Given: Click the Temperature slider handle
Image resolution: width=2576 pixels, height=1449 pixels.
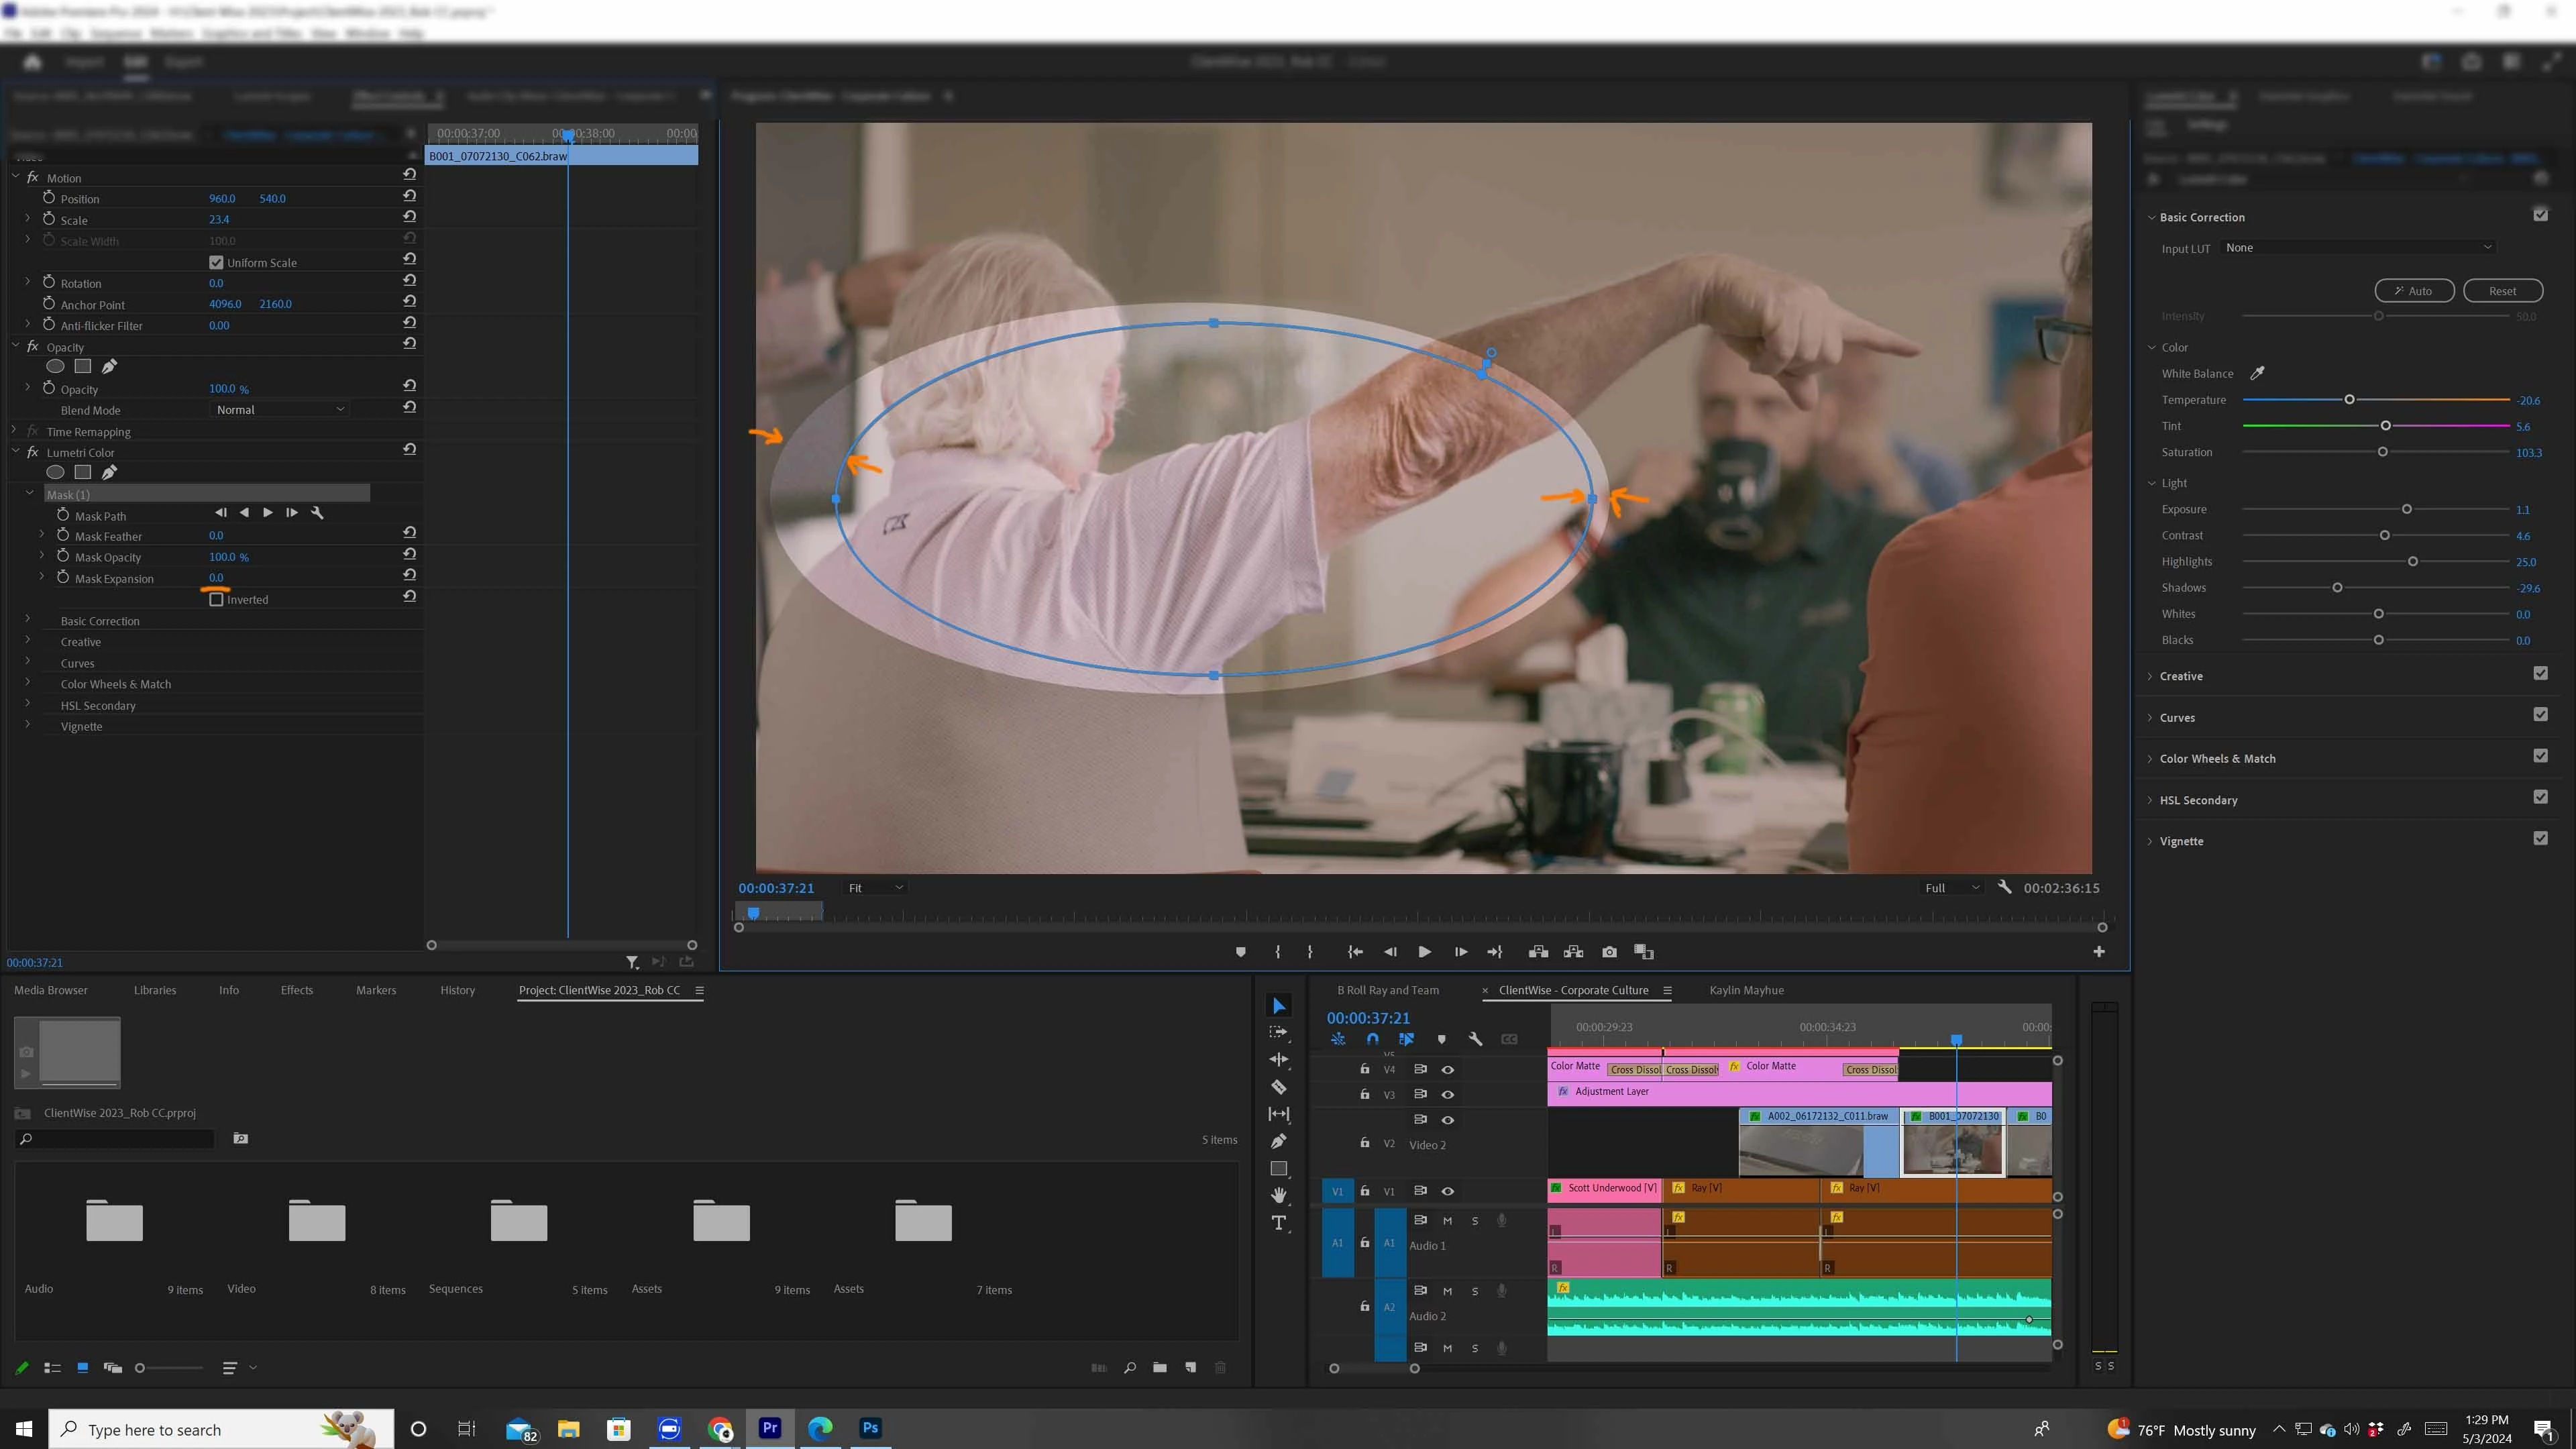Looking at the screenshot, I should 2349,400.
